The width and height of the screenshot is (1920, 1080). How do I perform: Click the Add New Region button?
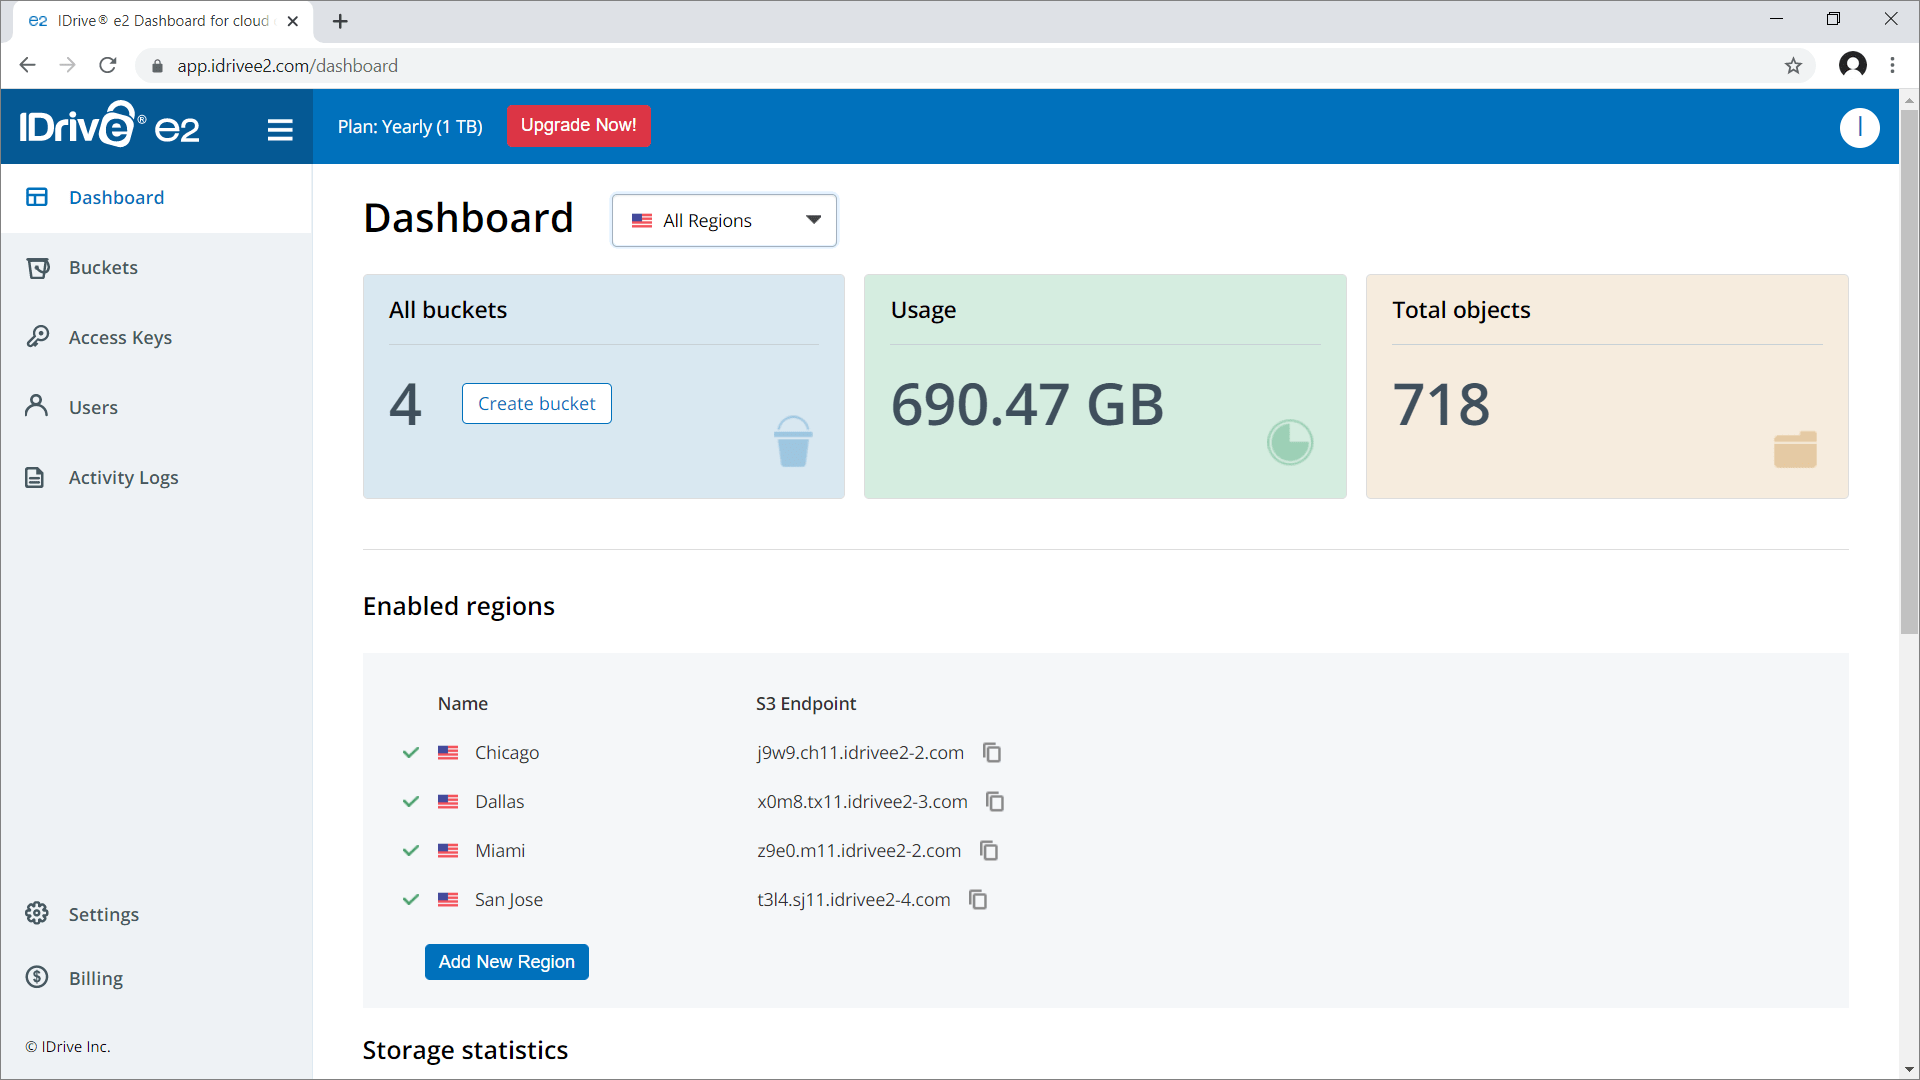pos(506,962)
